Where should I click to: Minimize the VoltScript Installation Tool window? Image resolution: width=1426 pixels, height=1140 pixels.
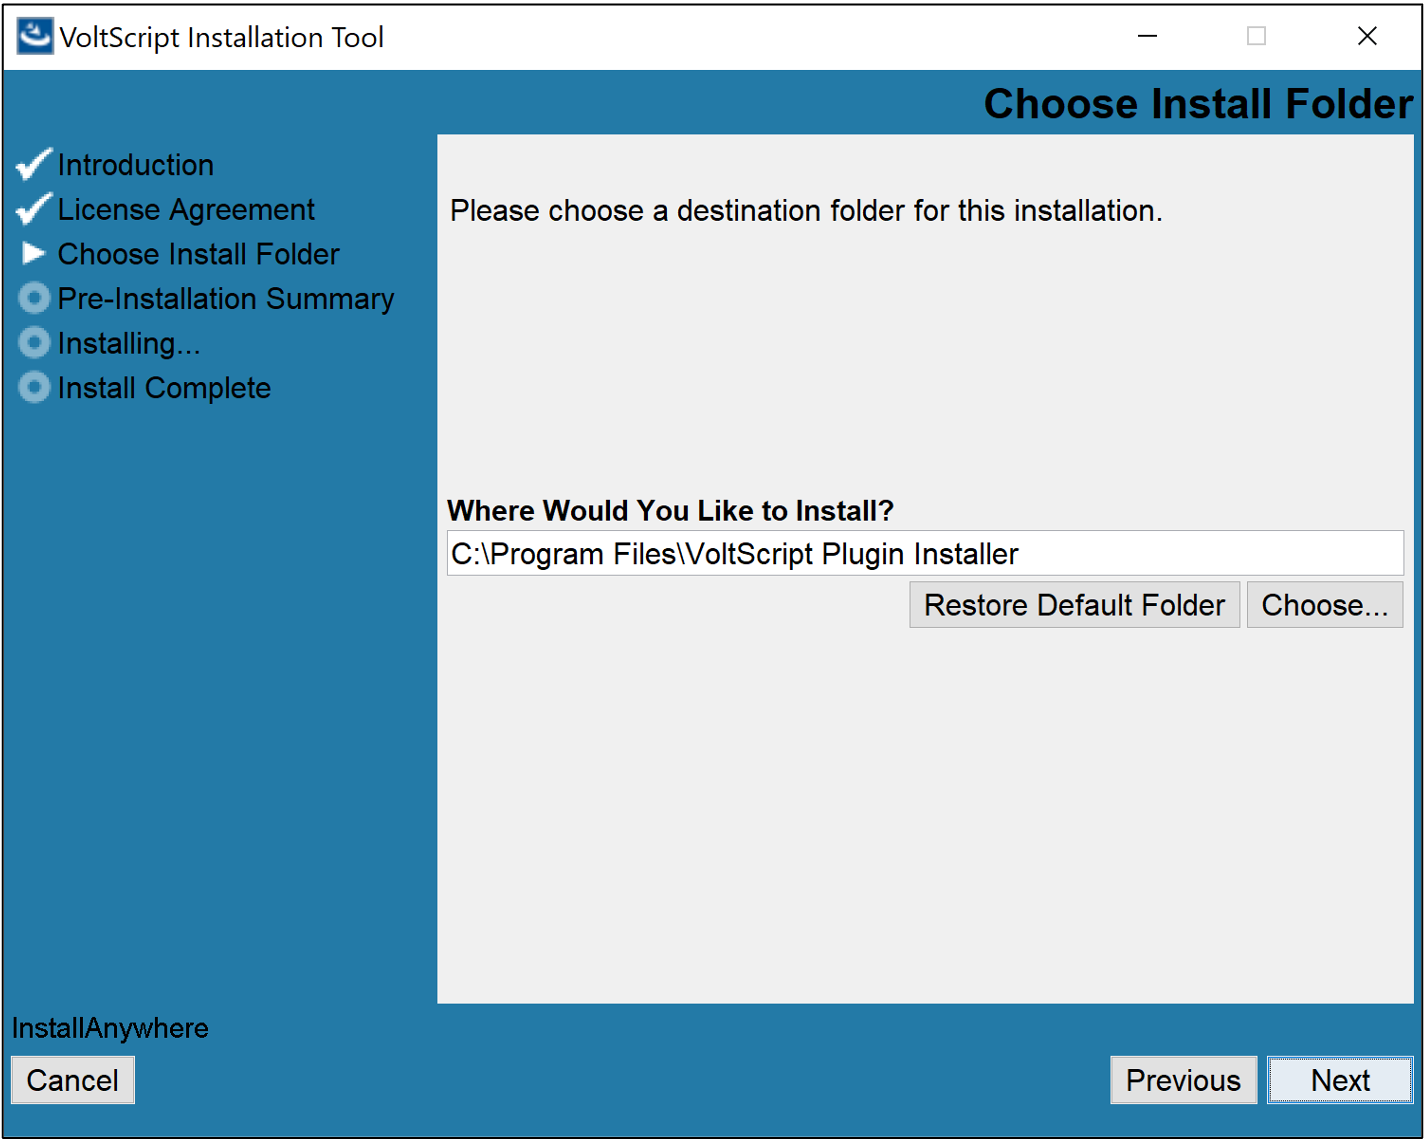[x=1148, y=36]
